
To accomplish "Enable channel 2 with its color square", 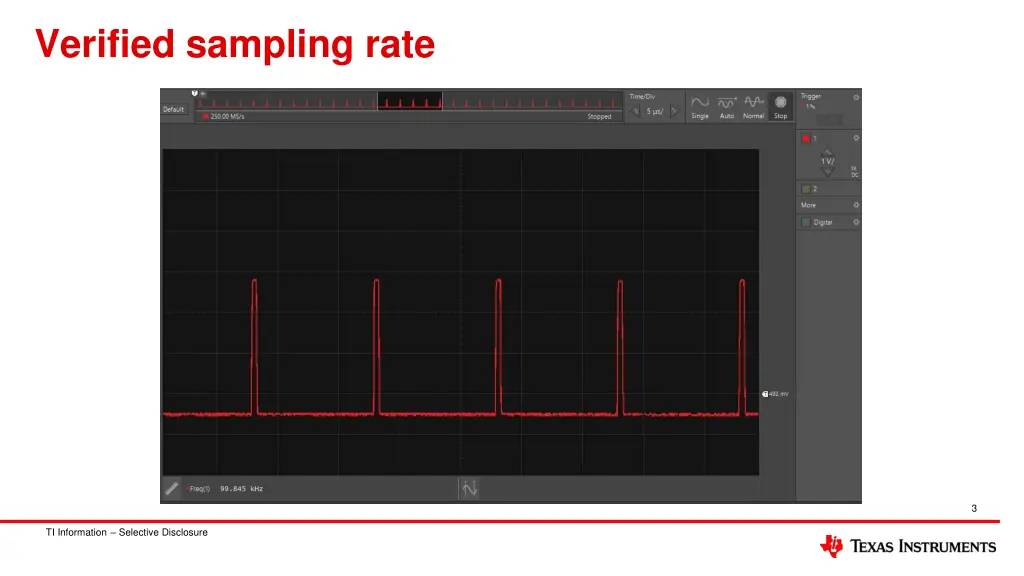I will click(x=805, y=188).
